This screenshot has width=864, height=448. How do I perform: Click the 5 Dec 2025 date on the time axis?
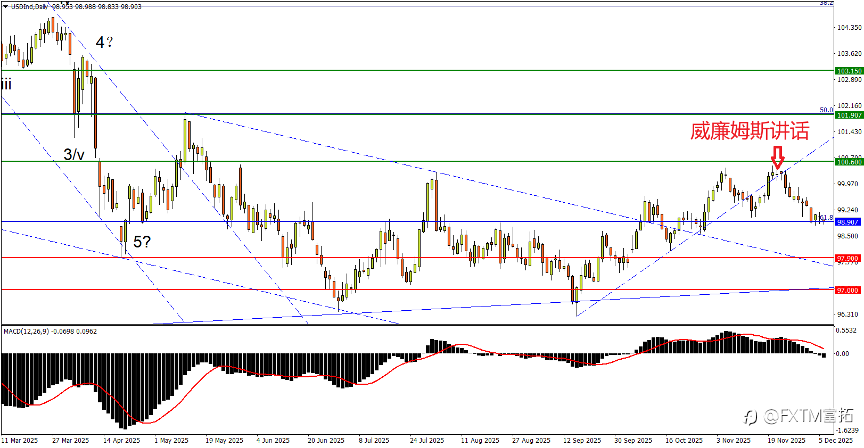pos(835,440)
